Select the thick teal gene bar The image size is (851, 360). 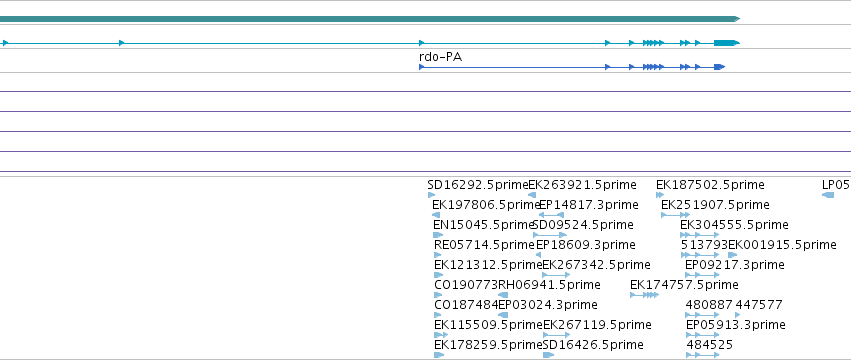tap(370, 19)
